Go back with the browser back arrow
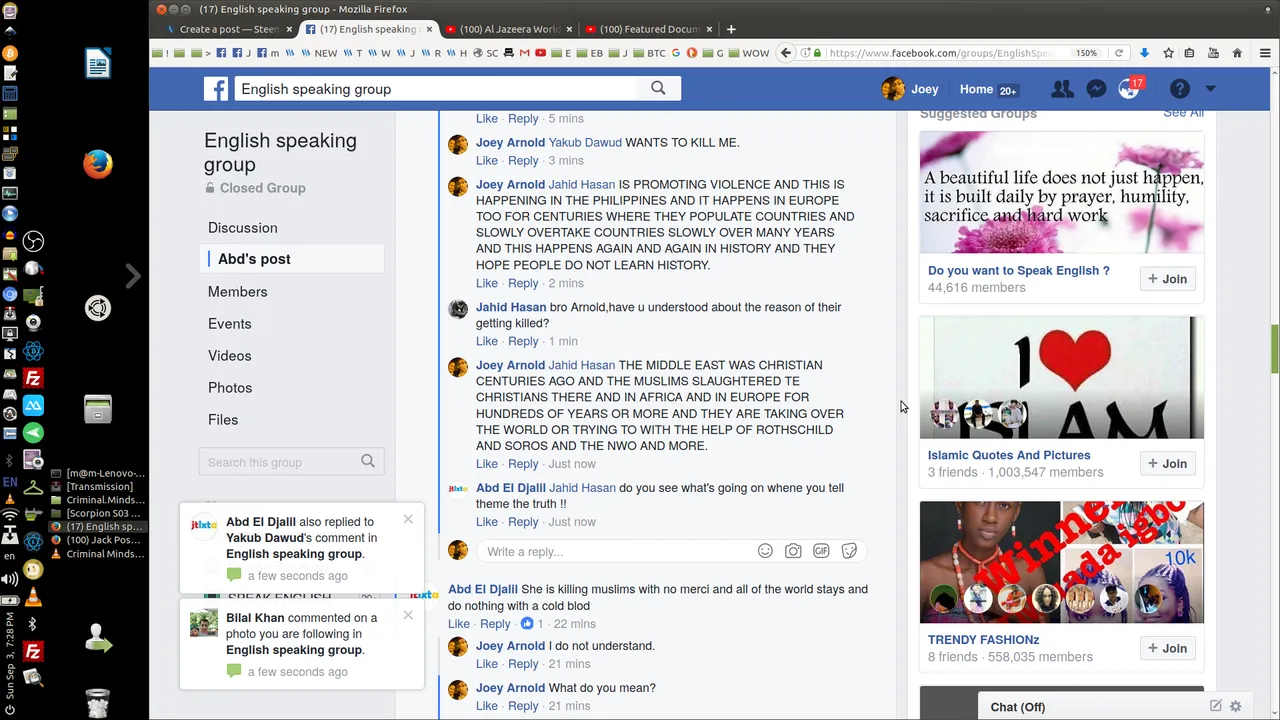The width and height of the screenshot is (1280, 720). 786,53
